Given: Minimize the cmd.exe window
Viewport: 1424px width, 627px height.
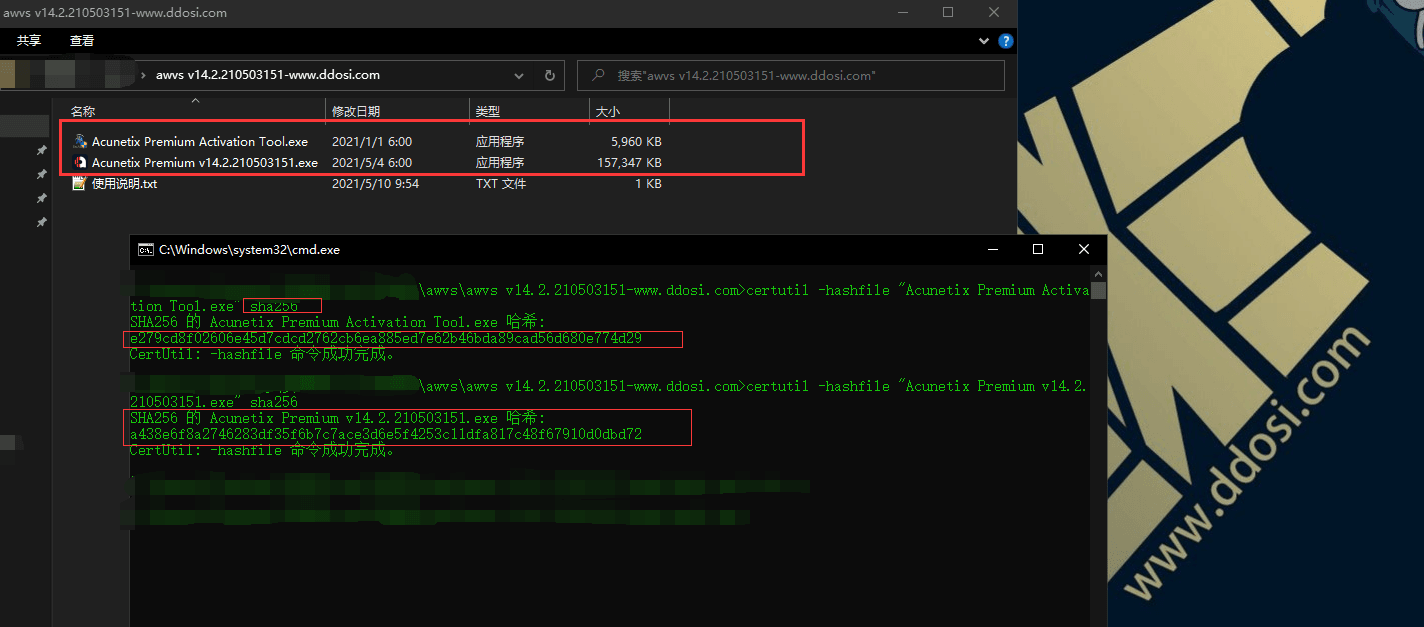Looking at the screenshot, I should tap(992, 249).
